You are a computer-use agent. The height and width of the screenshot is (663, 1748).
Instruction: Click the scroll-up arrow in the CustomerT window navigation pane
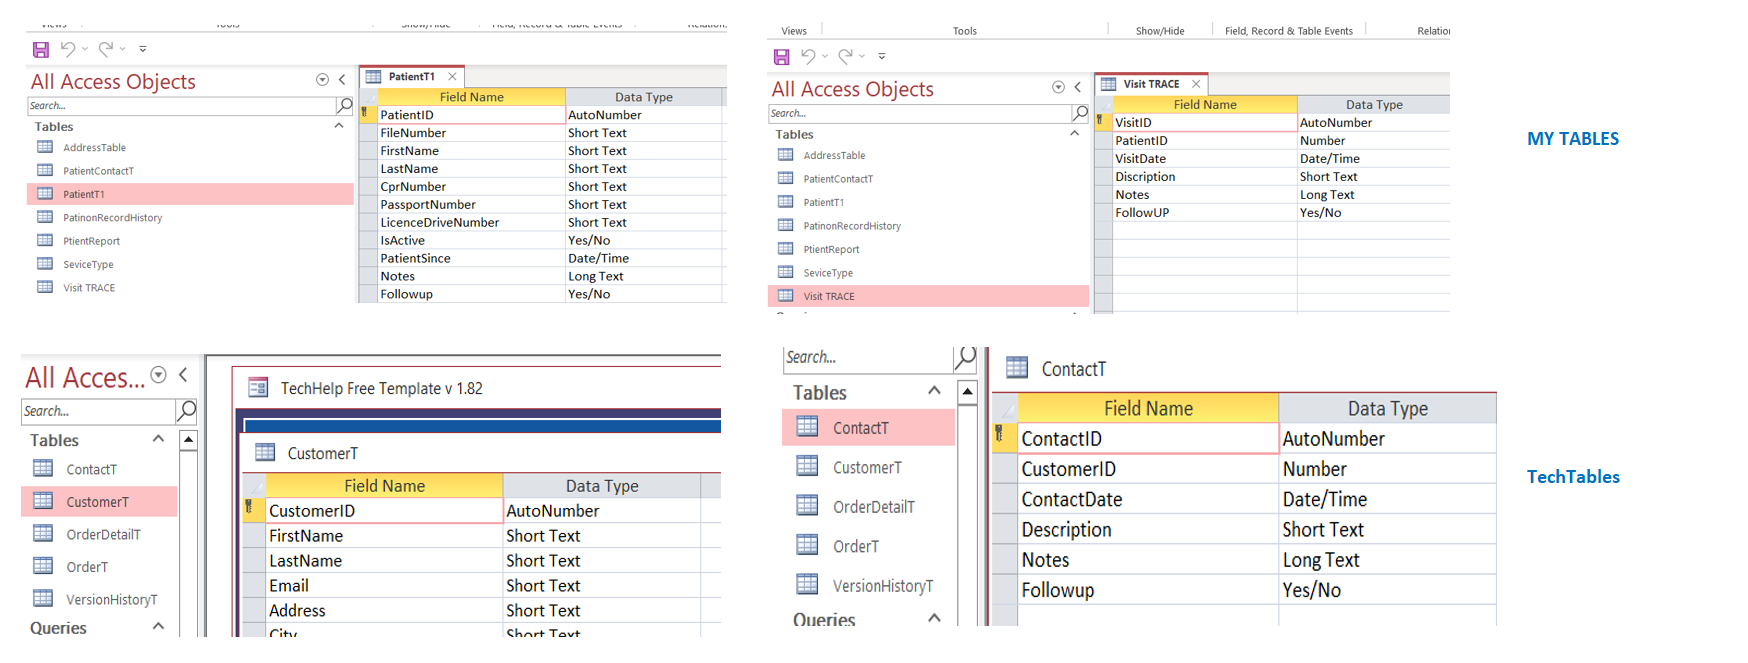coord(189,439)
